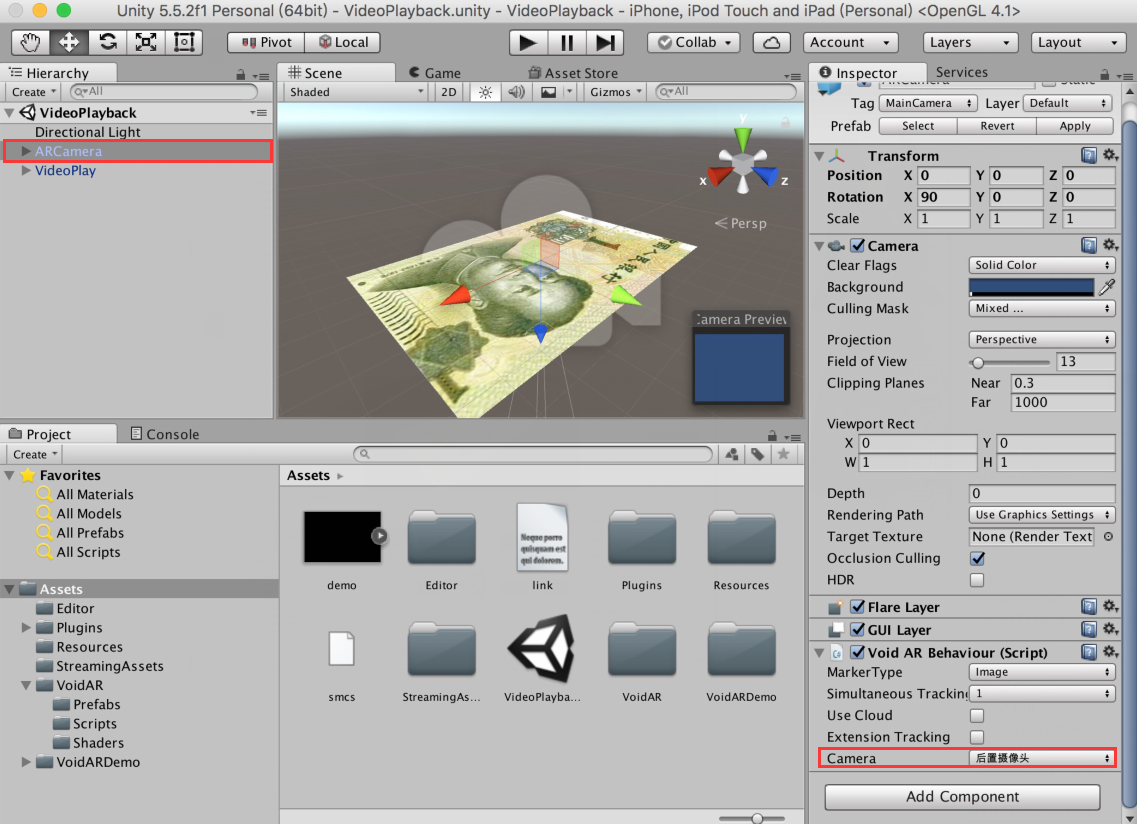Click the Prefab Revert button
This screenshot has width=1137, height=824.
point(997,126)
